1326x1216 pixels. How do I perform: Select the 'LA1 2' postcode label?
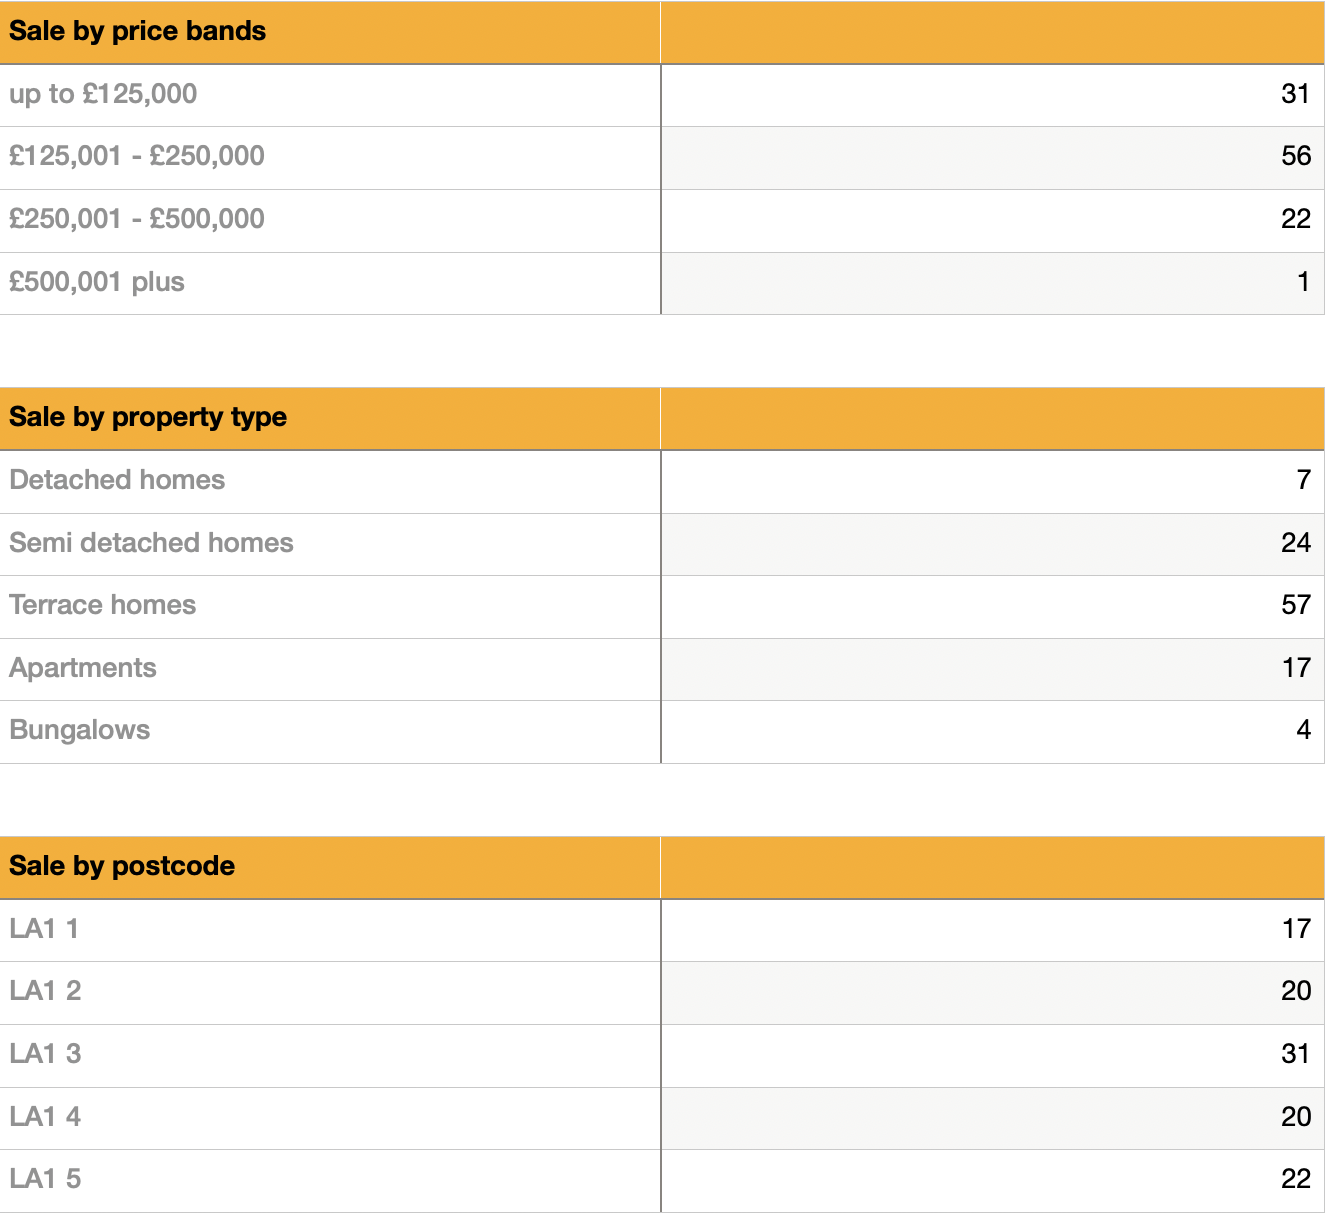click(45, 991)
